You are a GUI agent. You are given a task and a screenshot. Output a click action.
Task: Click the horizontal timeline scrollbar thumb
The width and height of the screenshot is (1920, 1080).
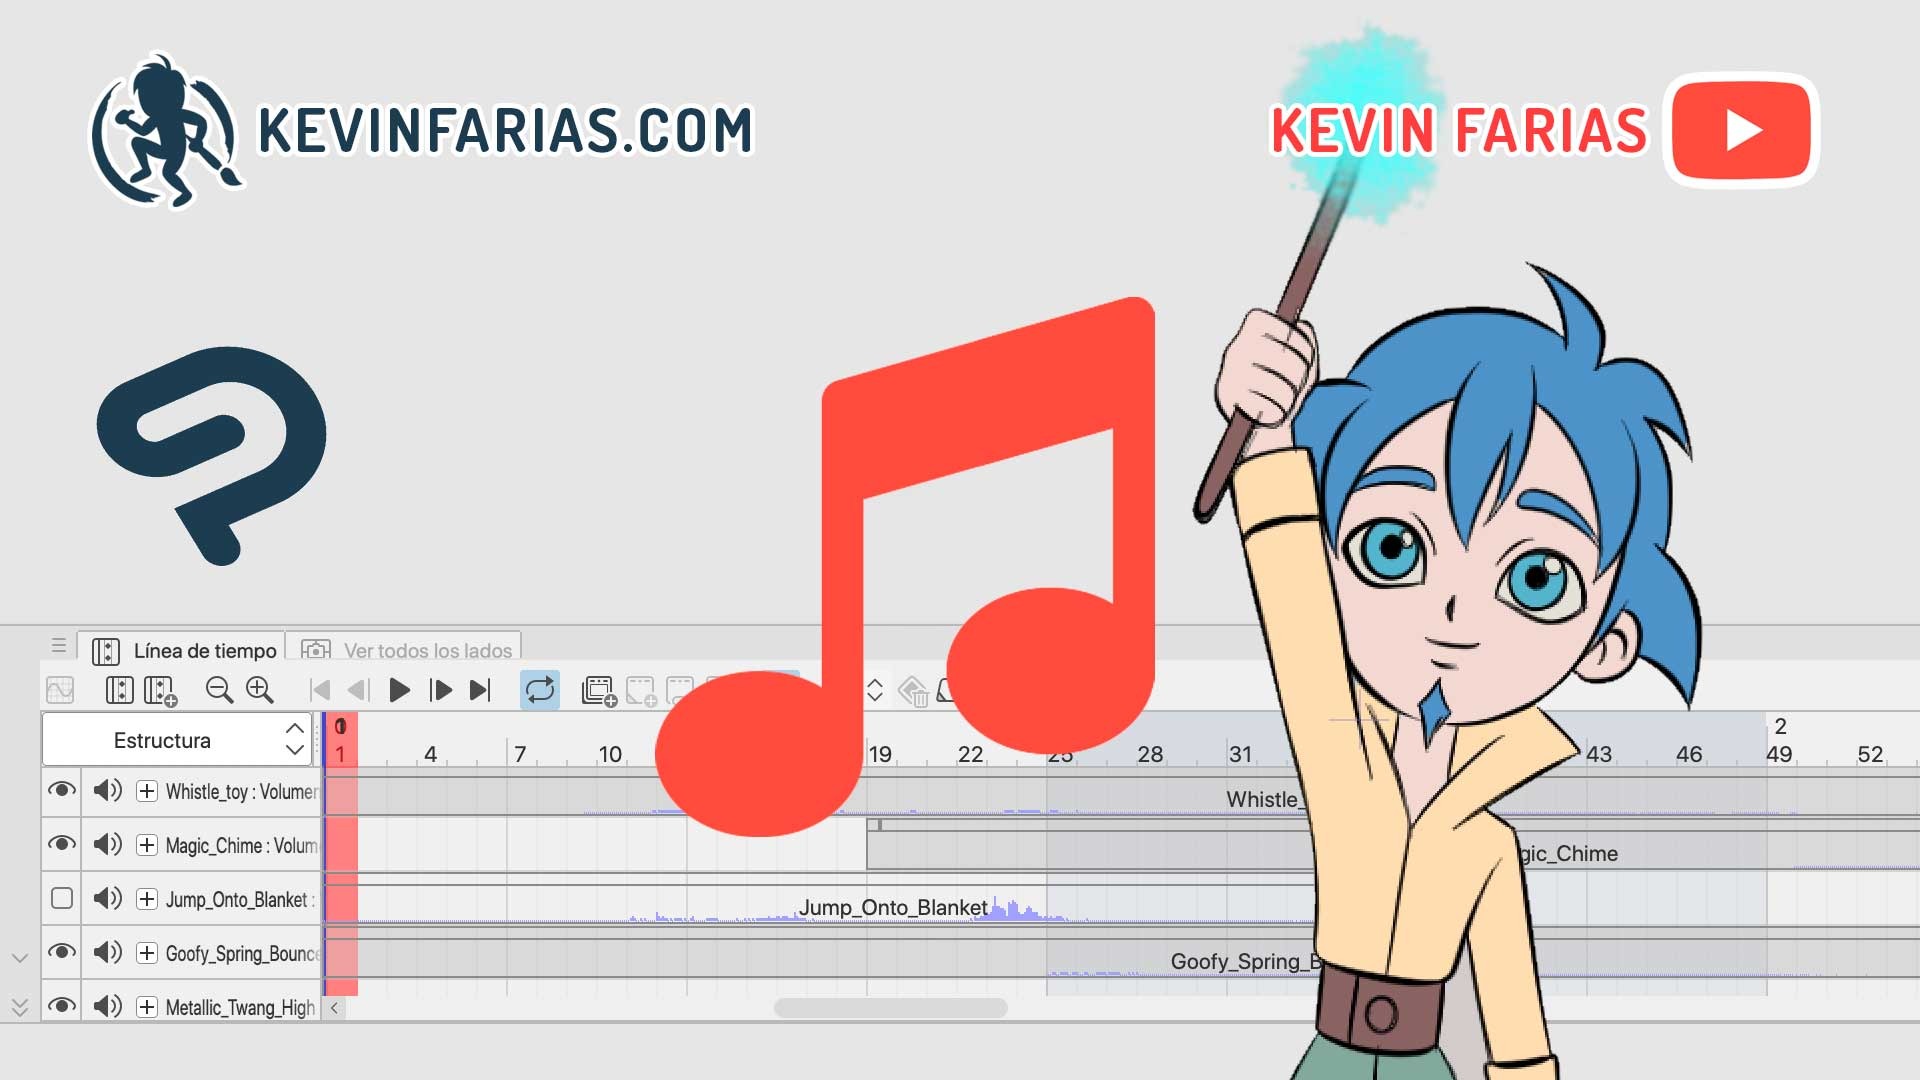click(890, 1008)
